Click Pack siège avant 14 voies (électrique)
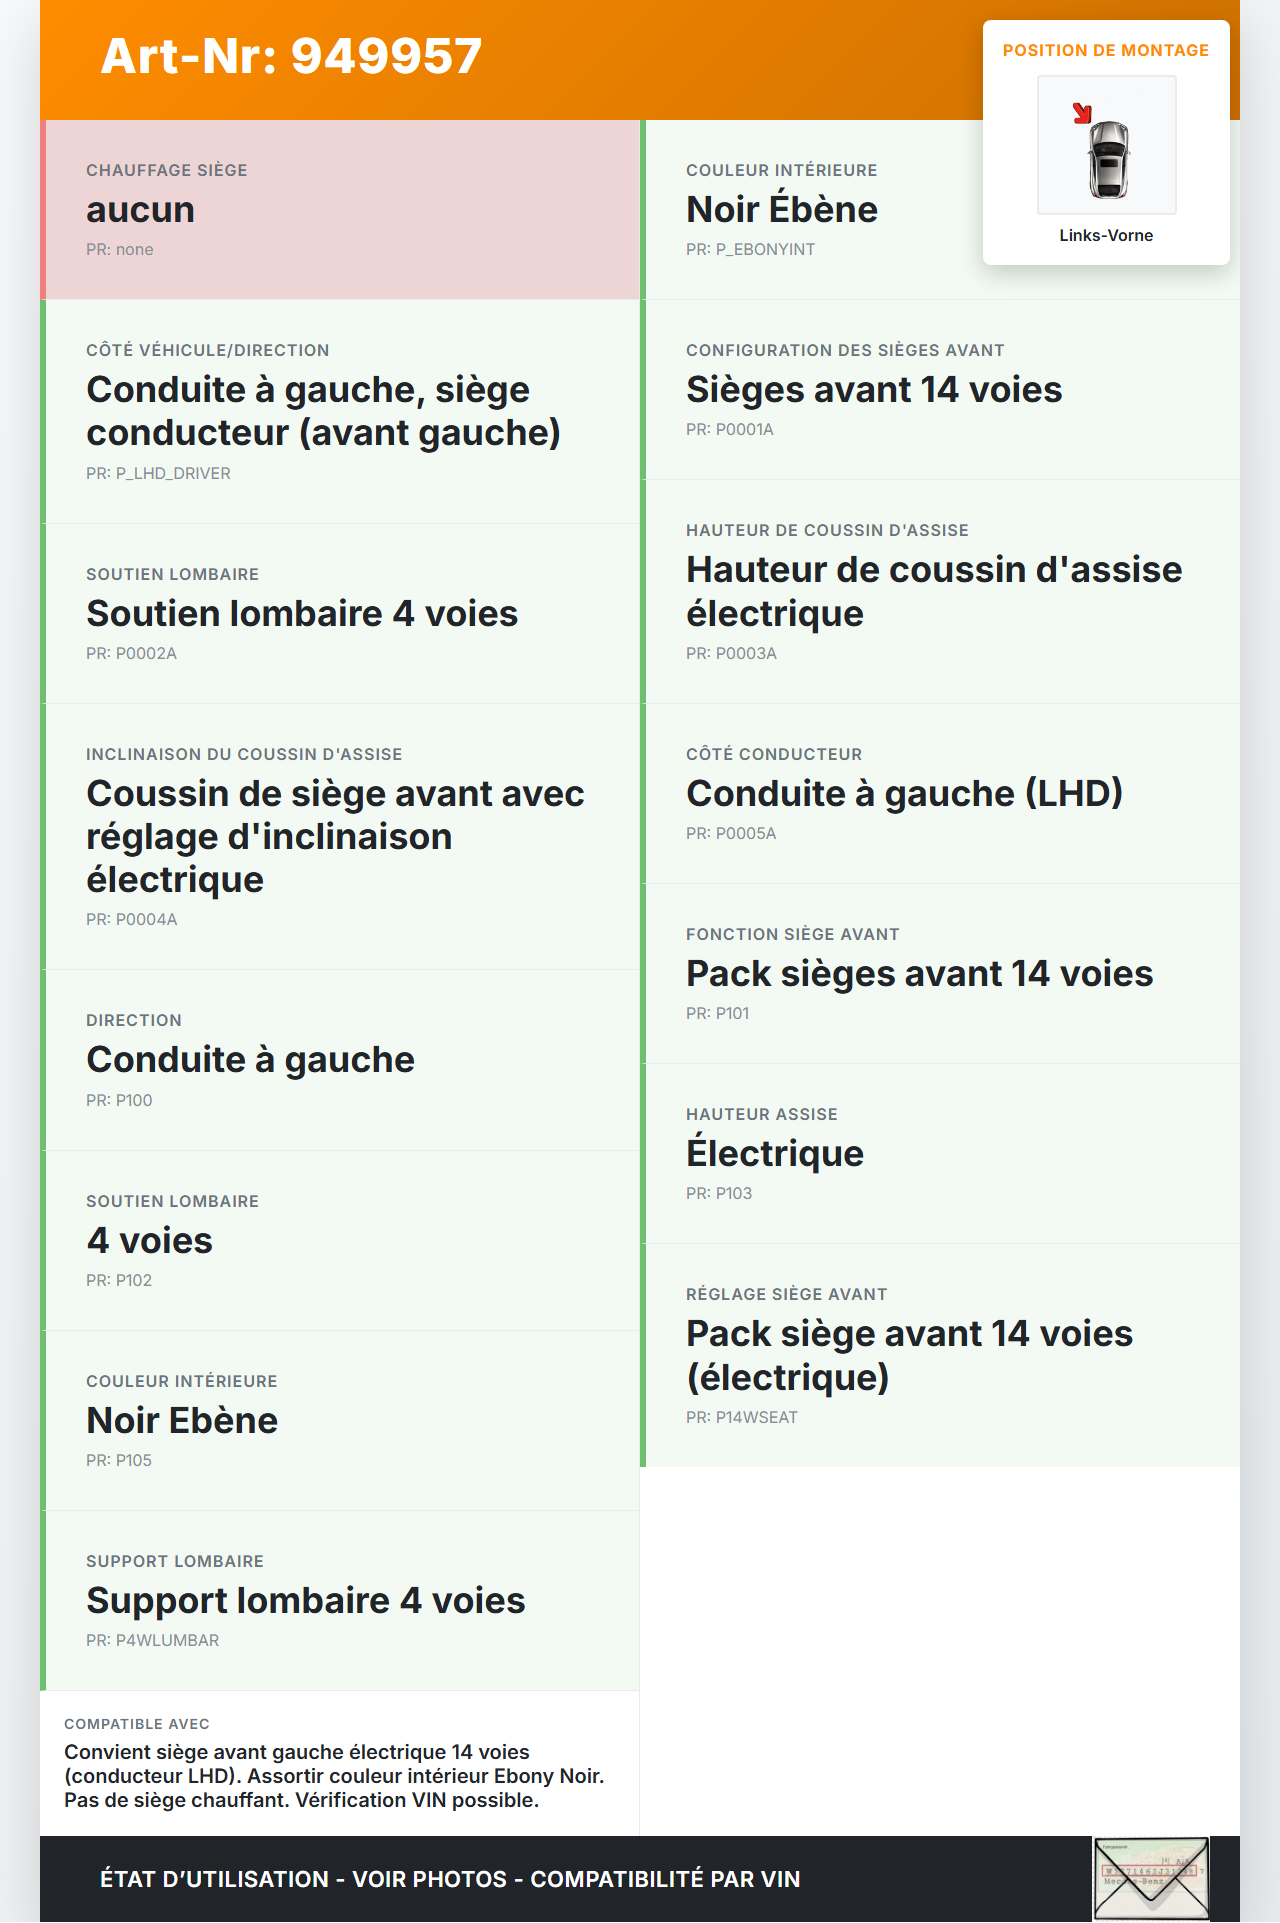 coord(908,1355)
